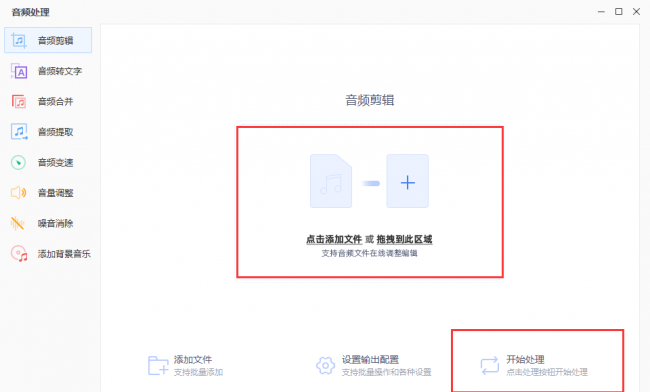Click the 音频剪辑 heading in main panel
The height and width of the screenshot is (392, 650).
pyautogui.click(x=370, y=100)
